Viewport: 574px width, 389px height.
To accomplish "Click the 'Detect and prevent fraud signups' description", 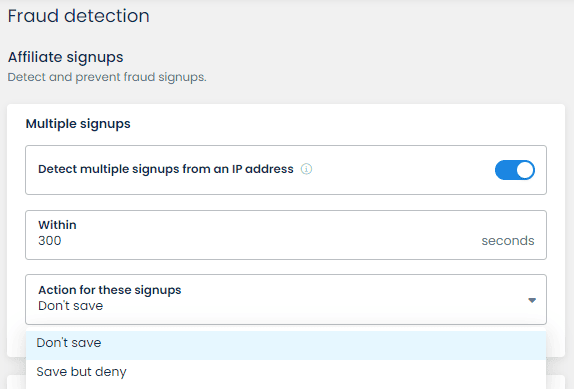I will pyautogui.click(x=107, y=77).
